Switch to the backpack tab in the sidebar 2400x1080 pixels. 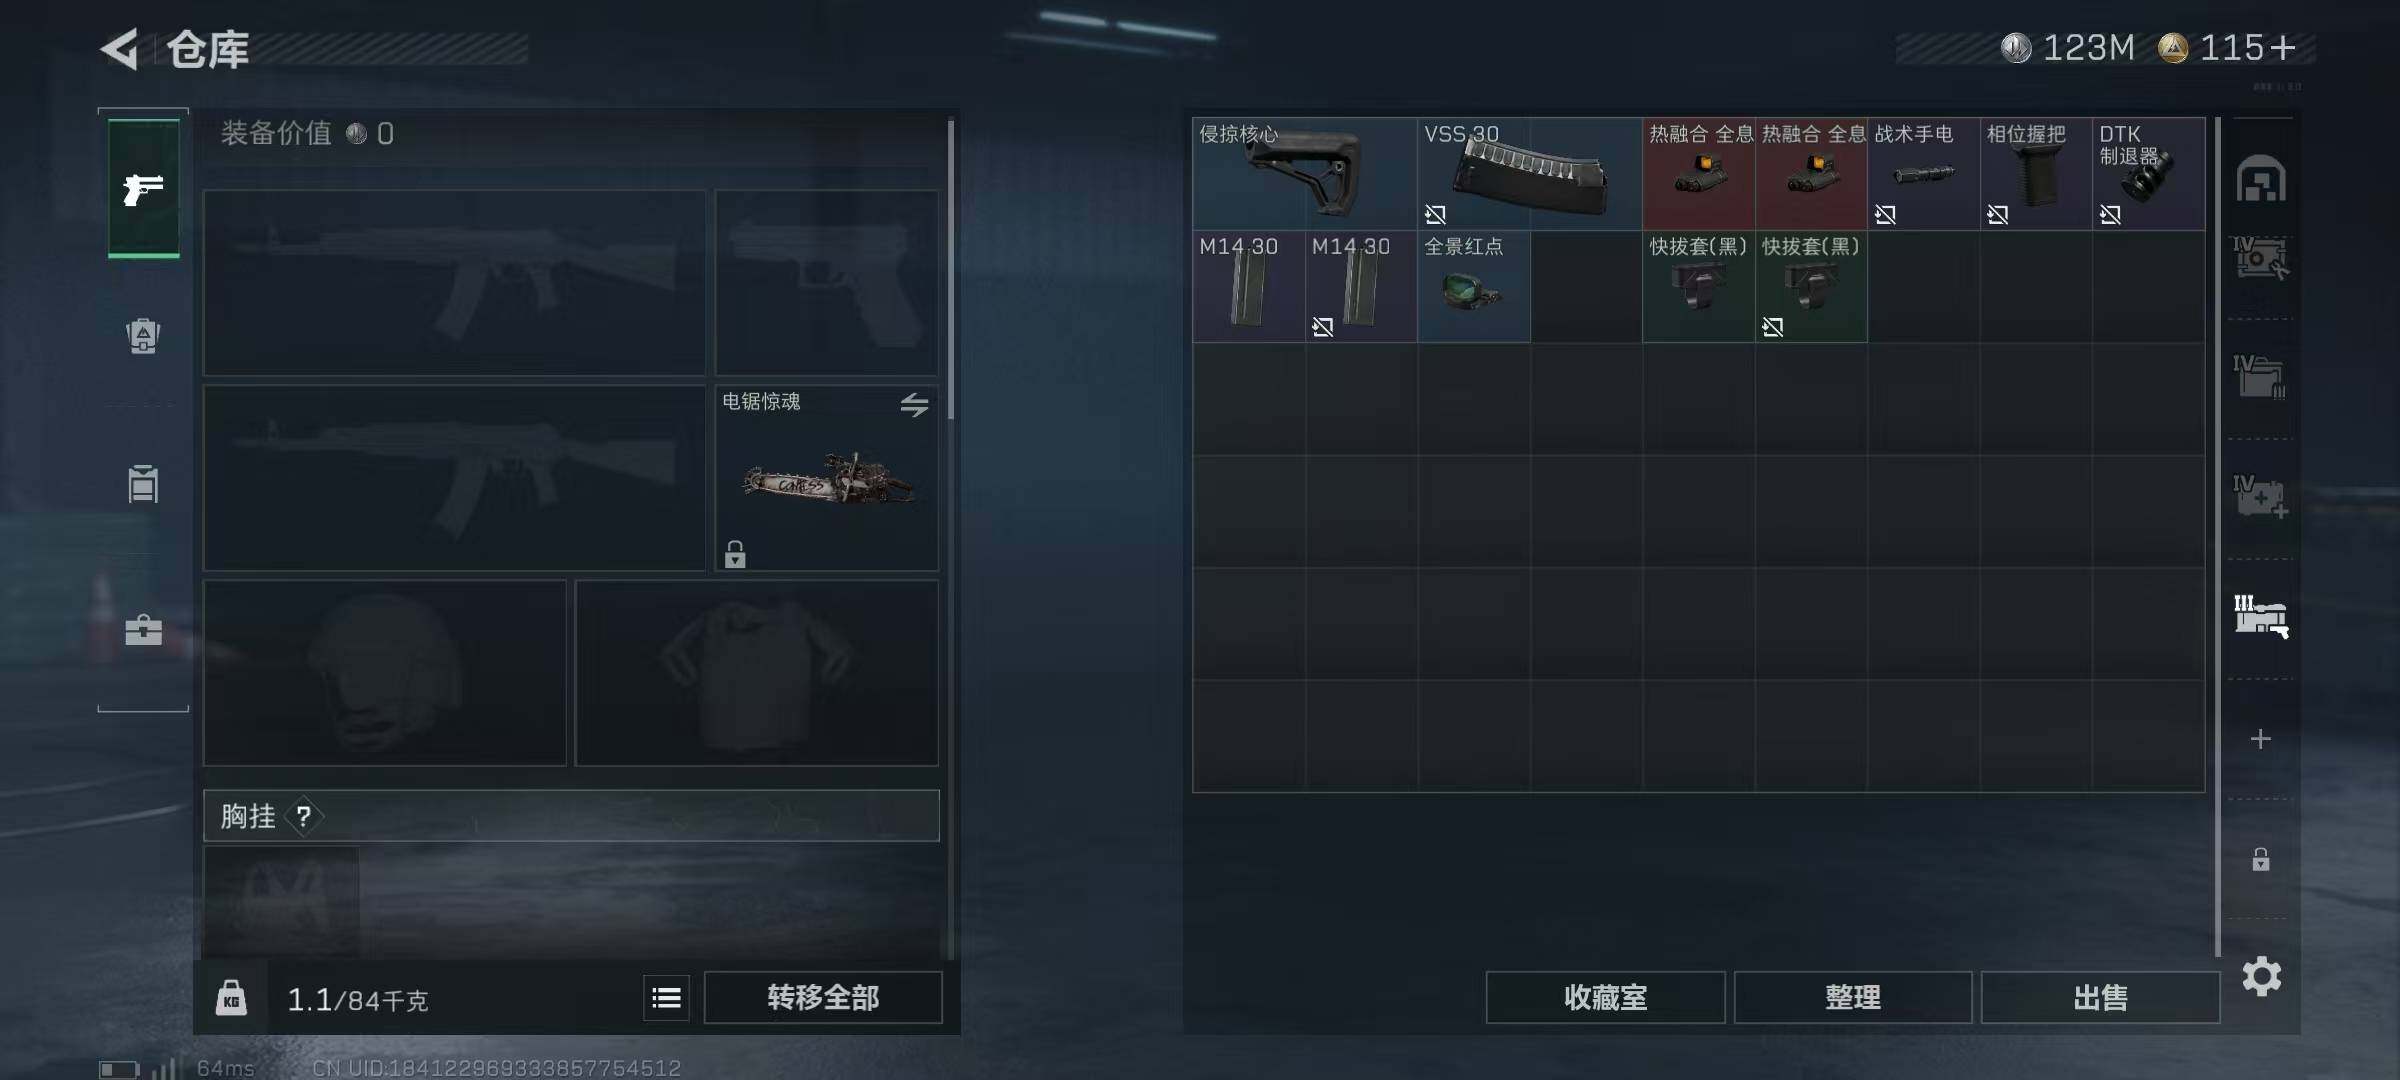coord(143,336)
